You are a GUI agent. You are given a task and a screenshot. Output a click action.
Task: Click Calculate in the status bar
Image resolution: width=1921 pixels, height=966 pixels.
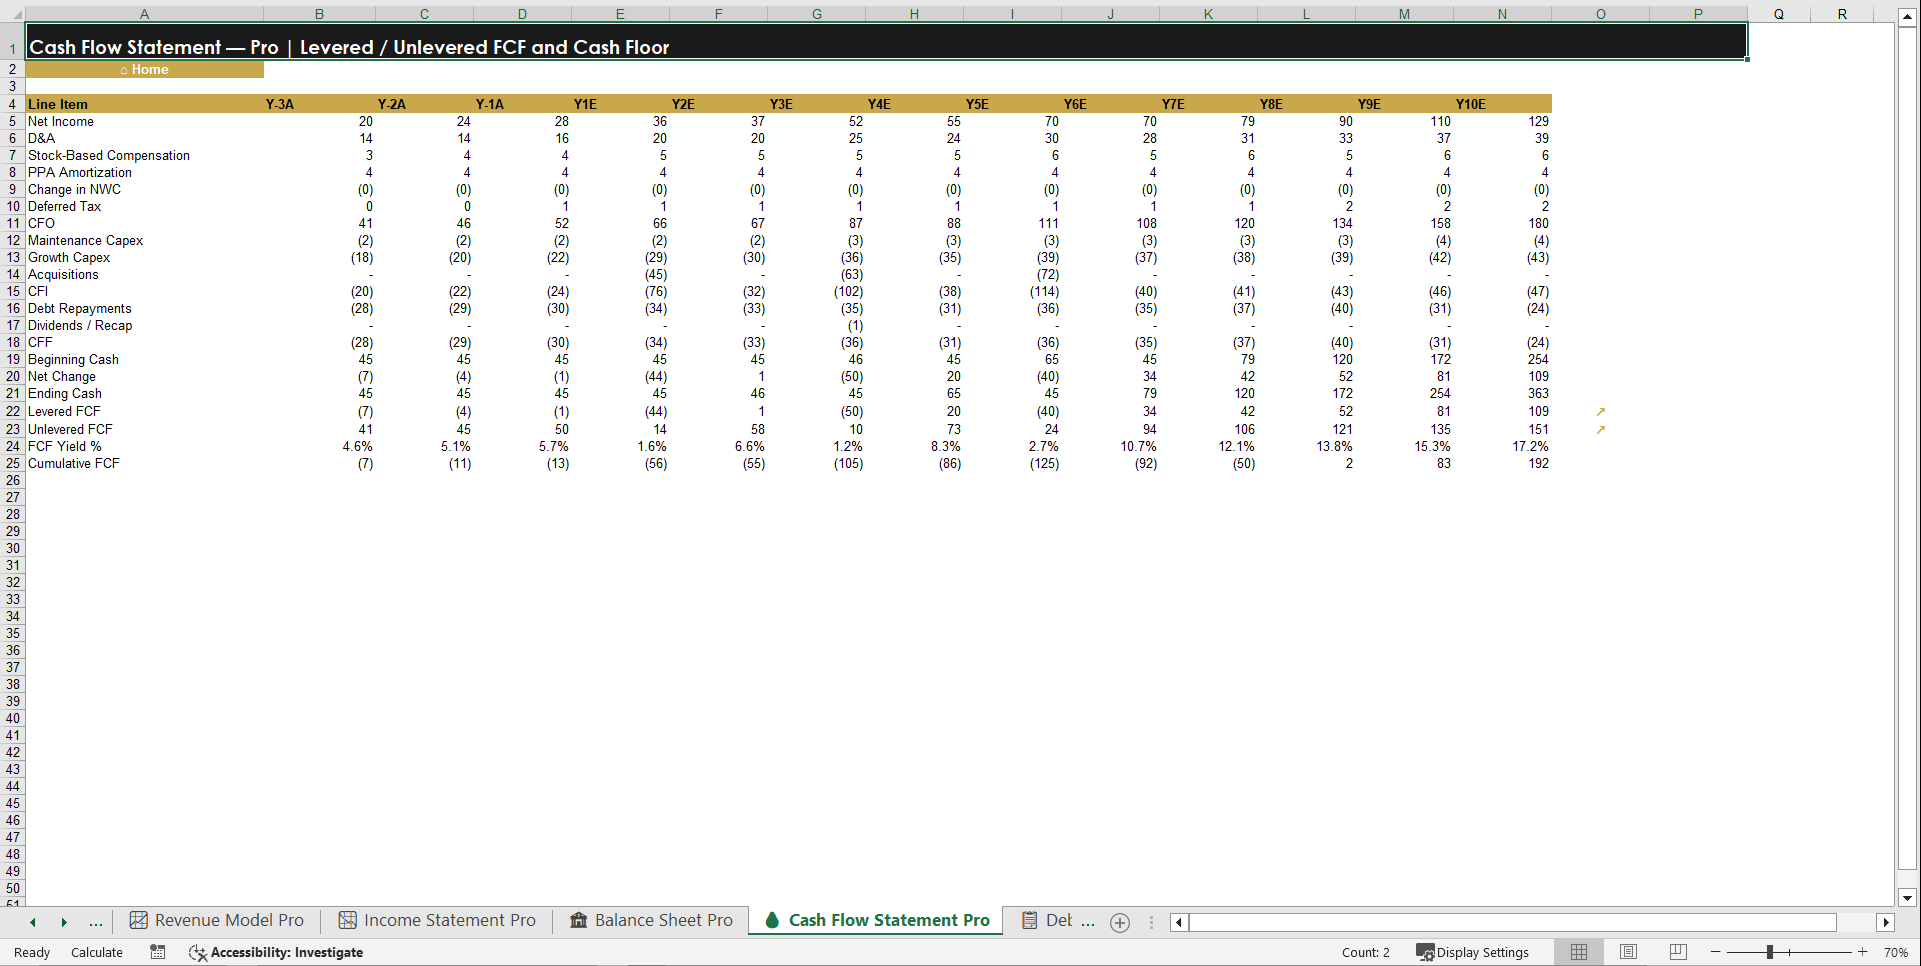point(97,952)
